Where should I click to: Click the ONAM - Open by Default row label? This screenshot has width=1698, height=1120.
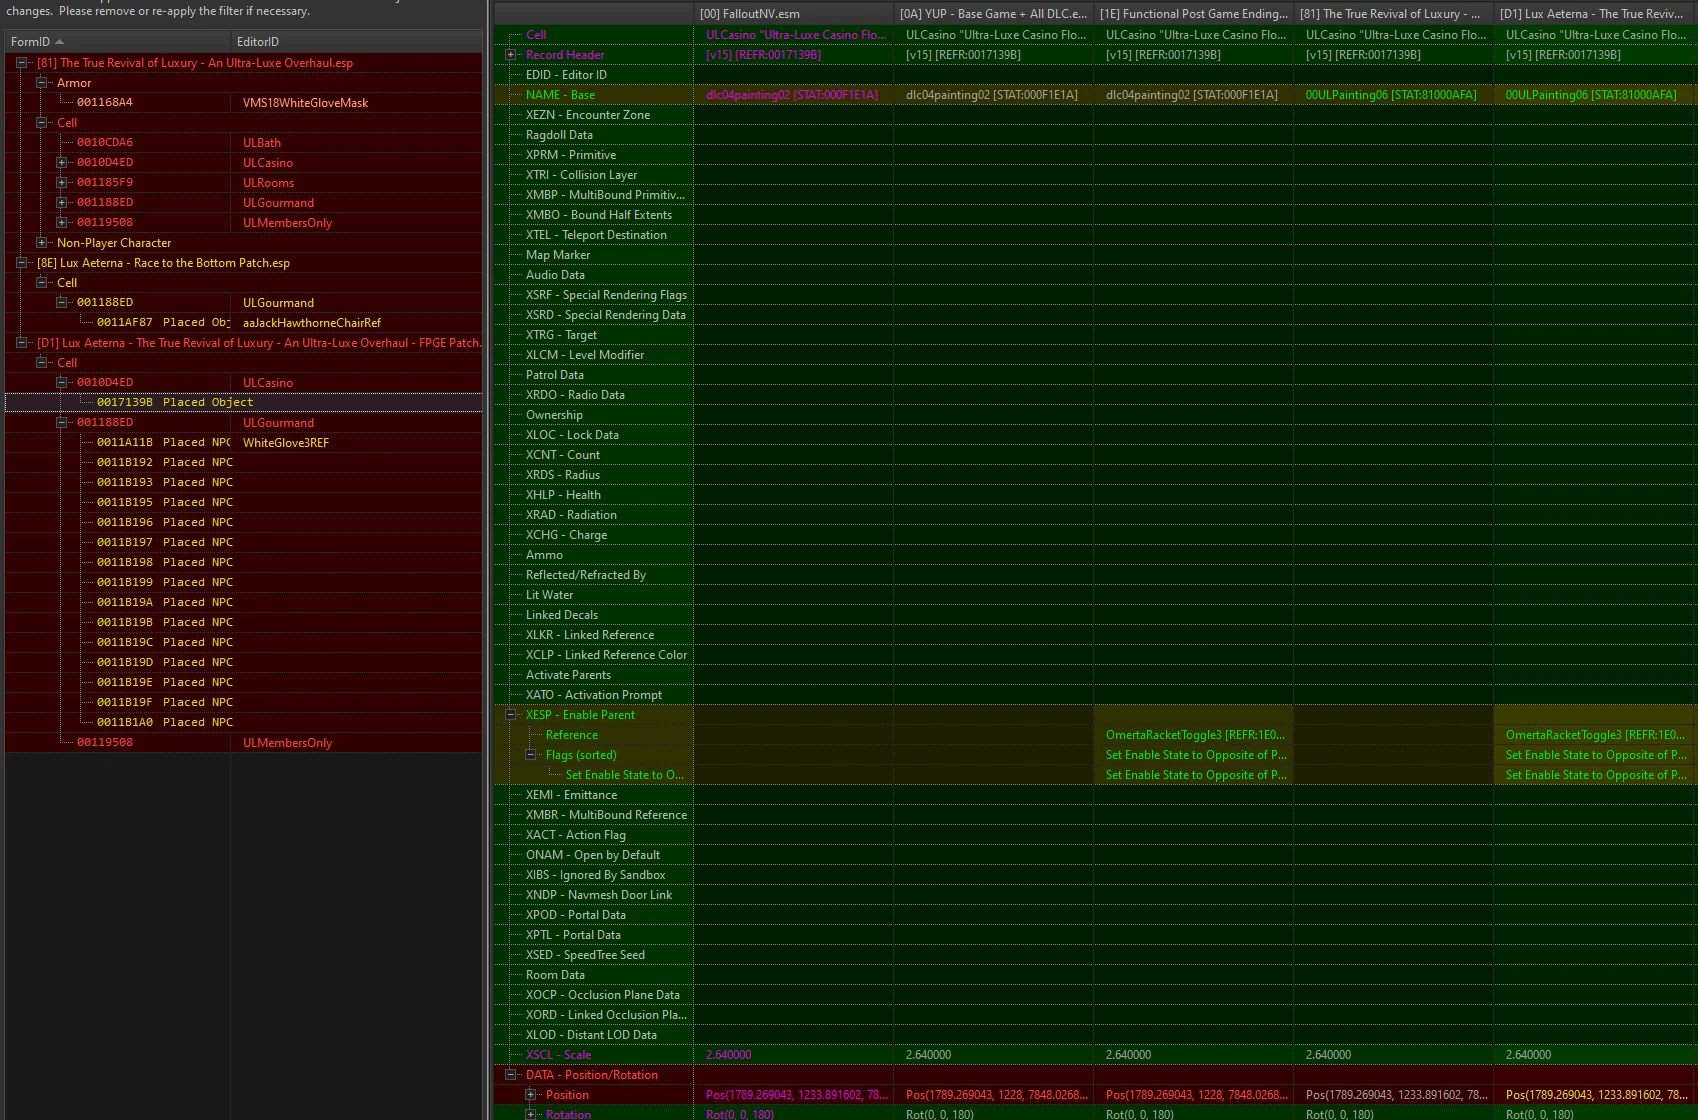593,855
